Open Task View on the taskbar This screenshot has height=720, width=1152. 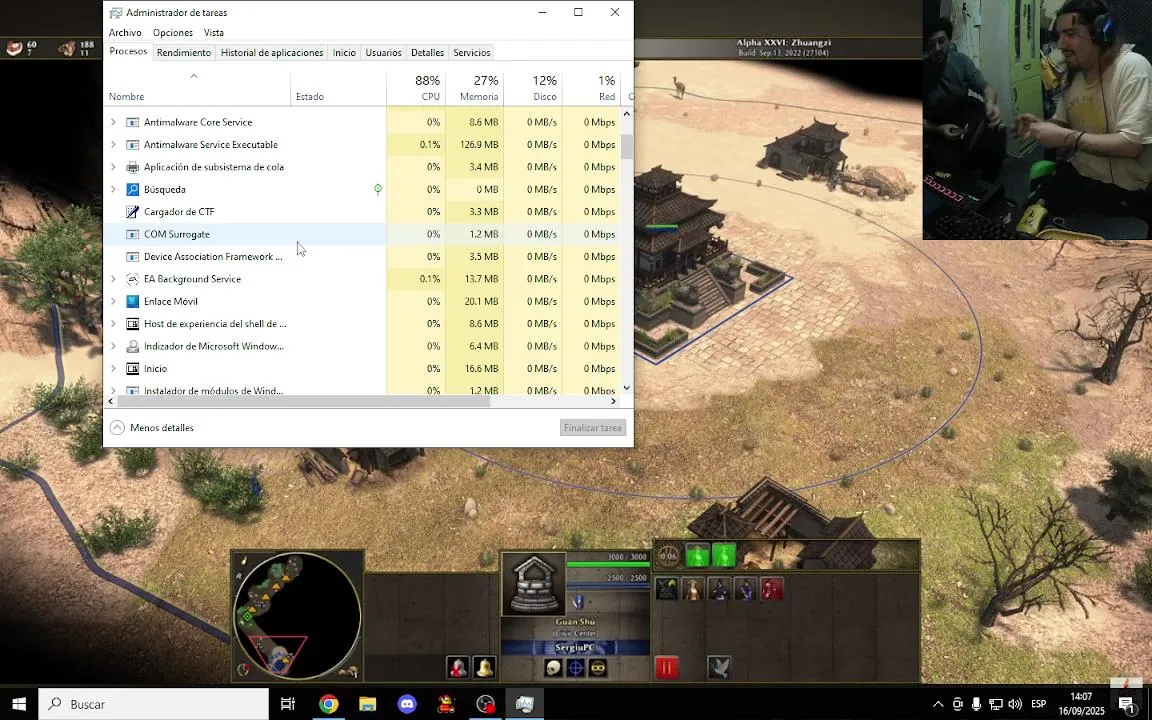(x=288, y=704)
